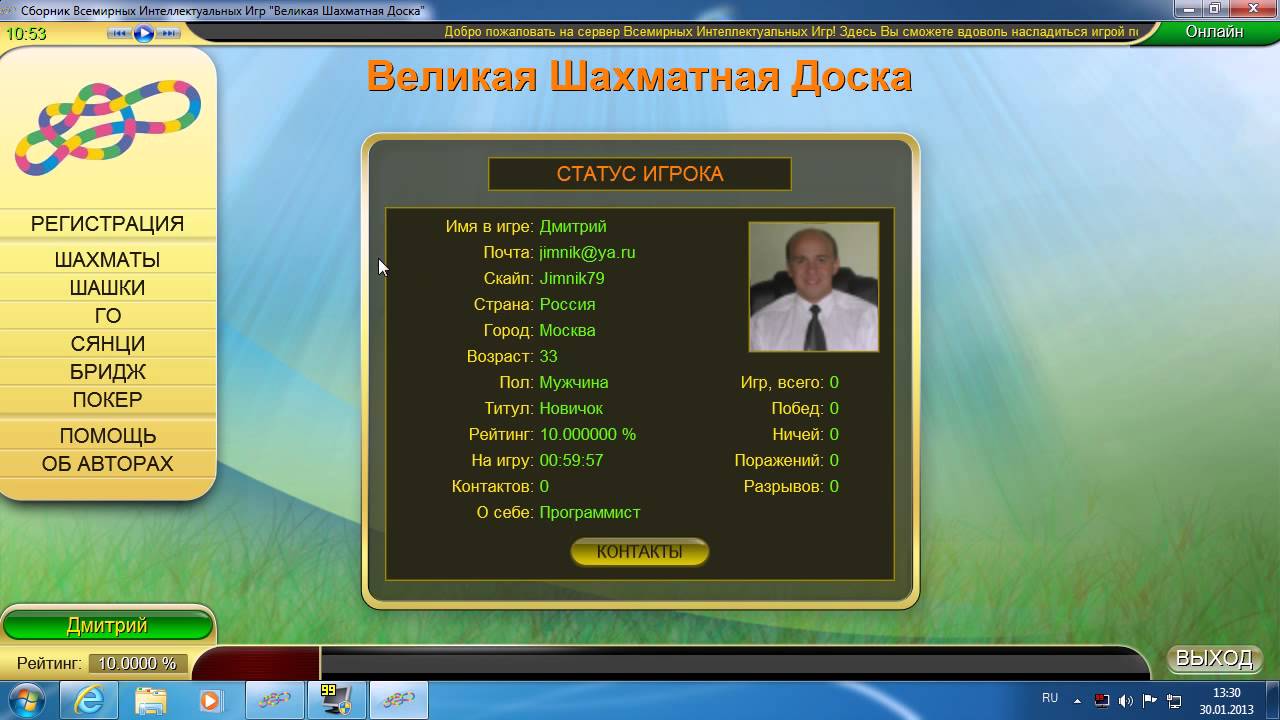This screenshot has width=1280, height=720.
Task: Open the ПОМОЩЬ help page
Action: pos(108,436)
